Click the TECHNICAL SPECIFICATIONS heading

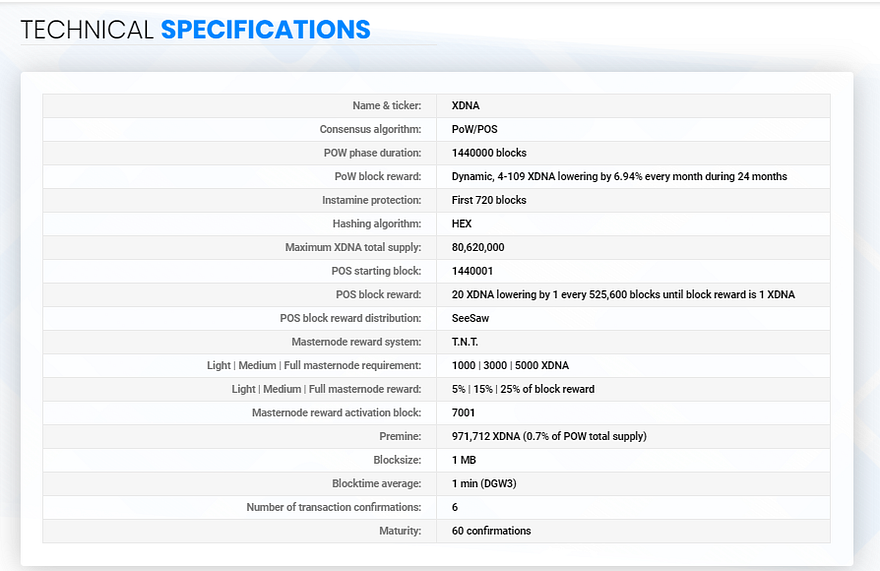[x=195, y=30]
